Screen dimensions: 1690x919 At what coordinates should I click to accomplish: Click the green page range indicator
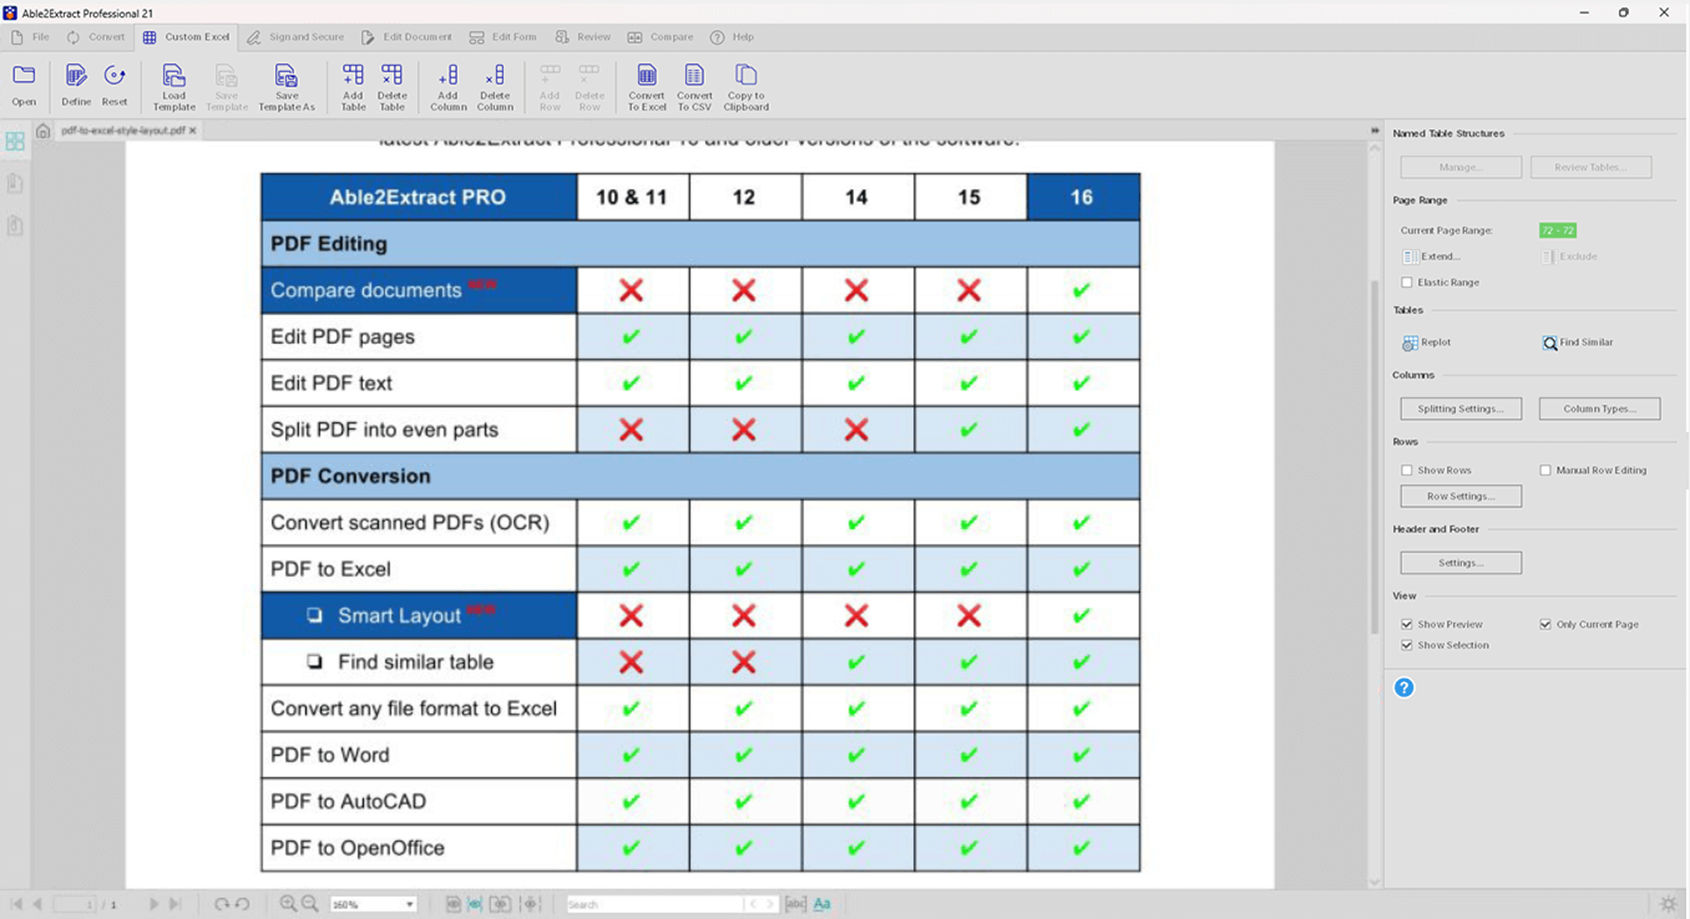1557,230
